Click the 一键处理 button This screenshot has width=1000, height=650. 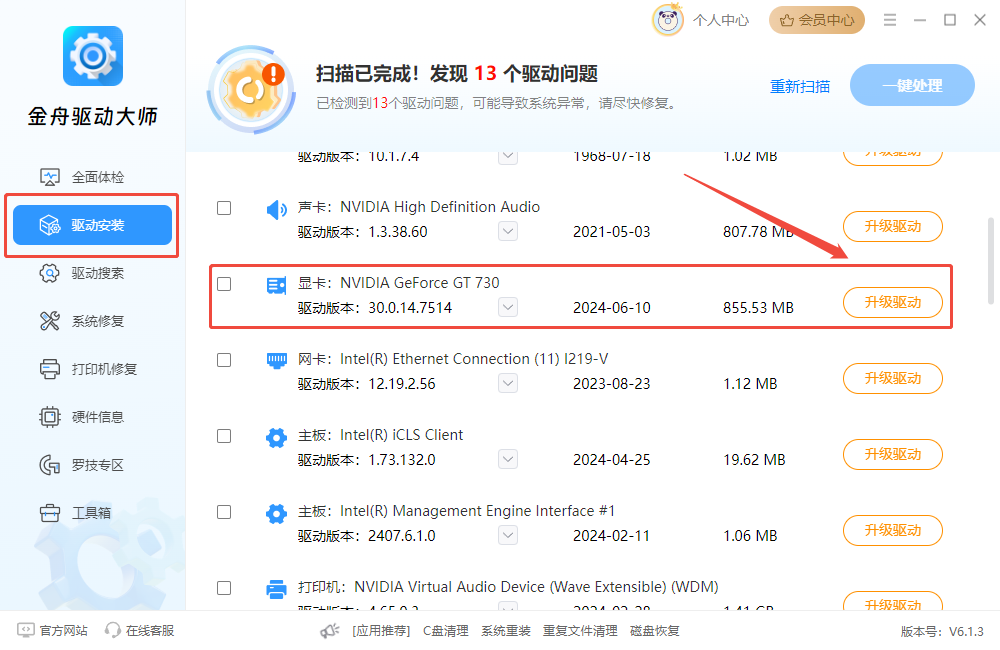click(912, 85)
